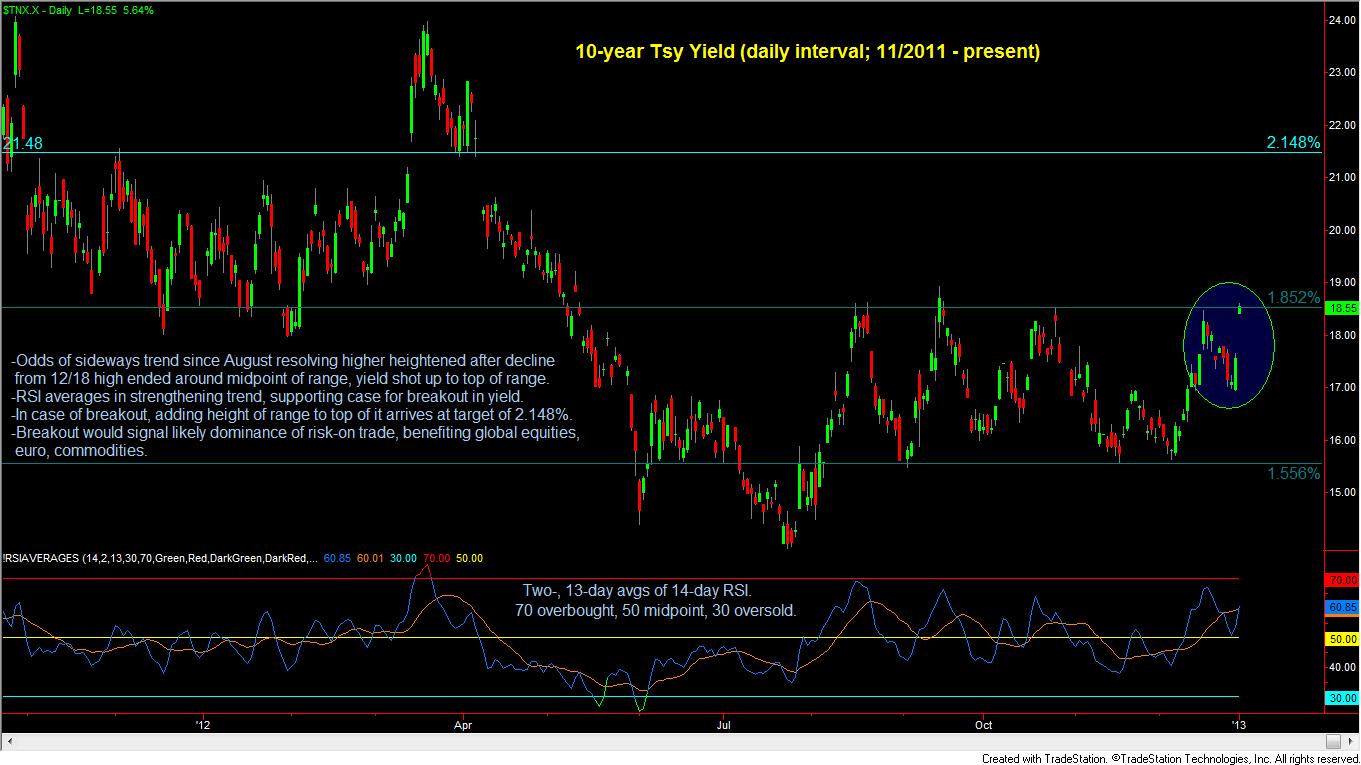
Task: Click the 24.00 price axis label
Action: (1341, 20)
